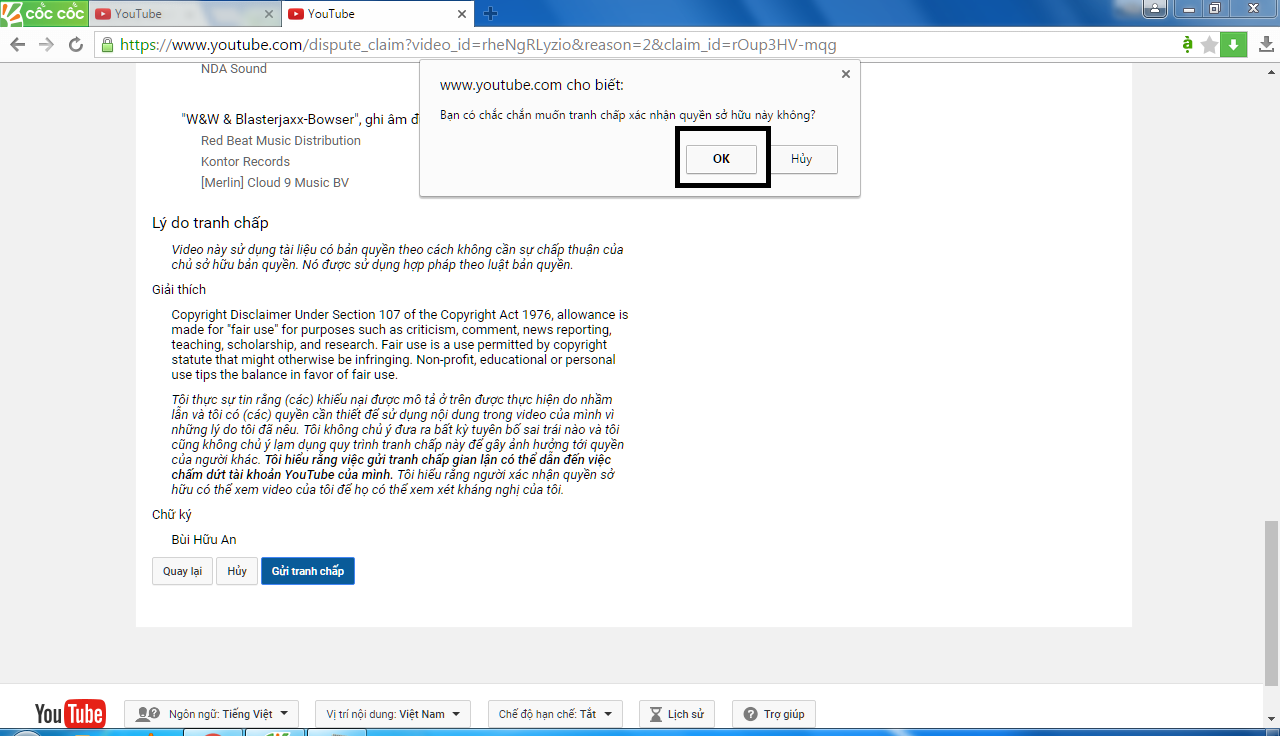Open a new tab with the plus icon
This screenshot has height=736, width=1280.
[x=490, y=14]
